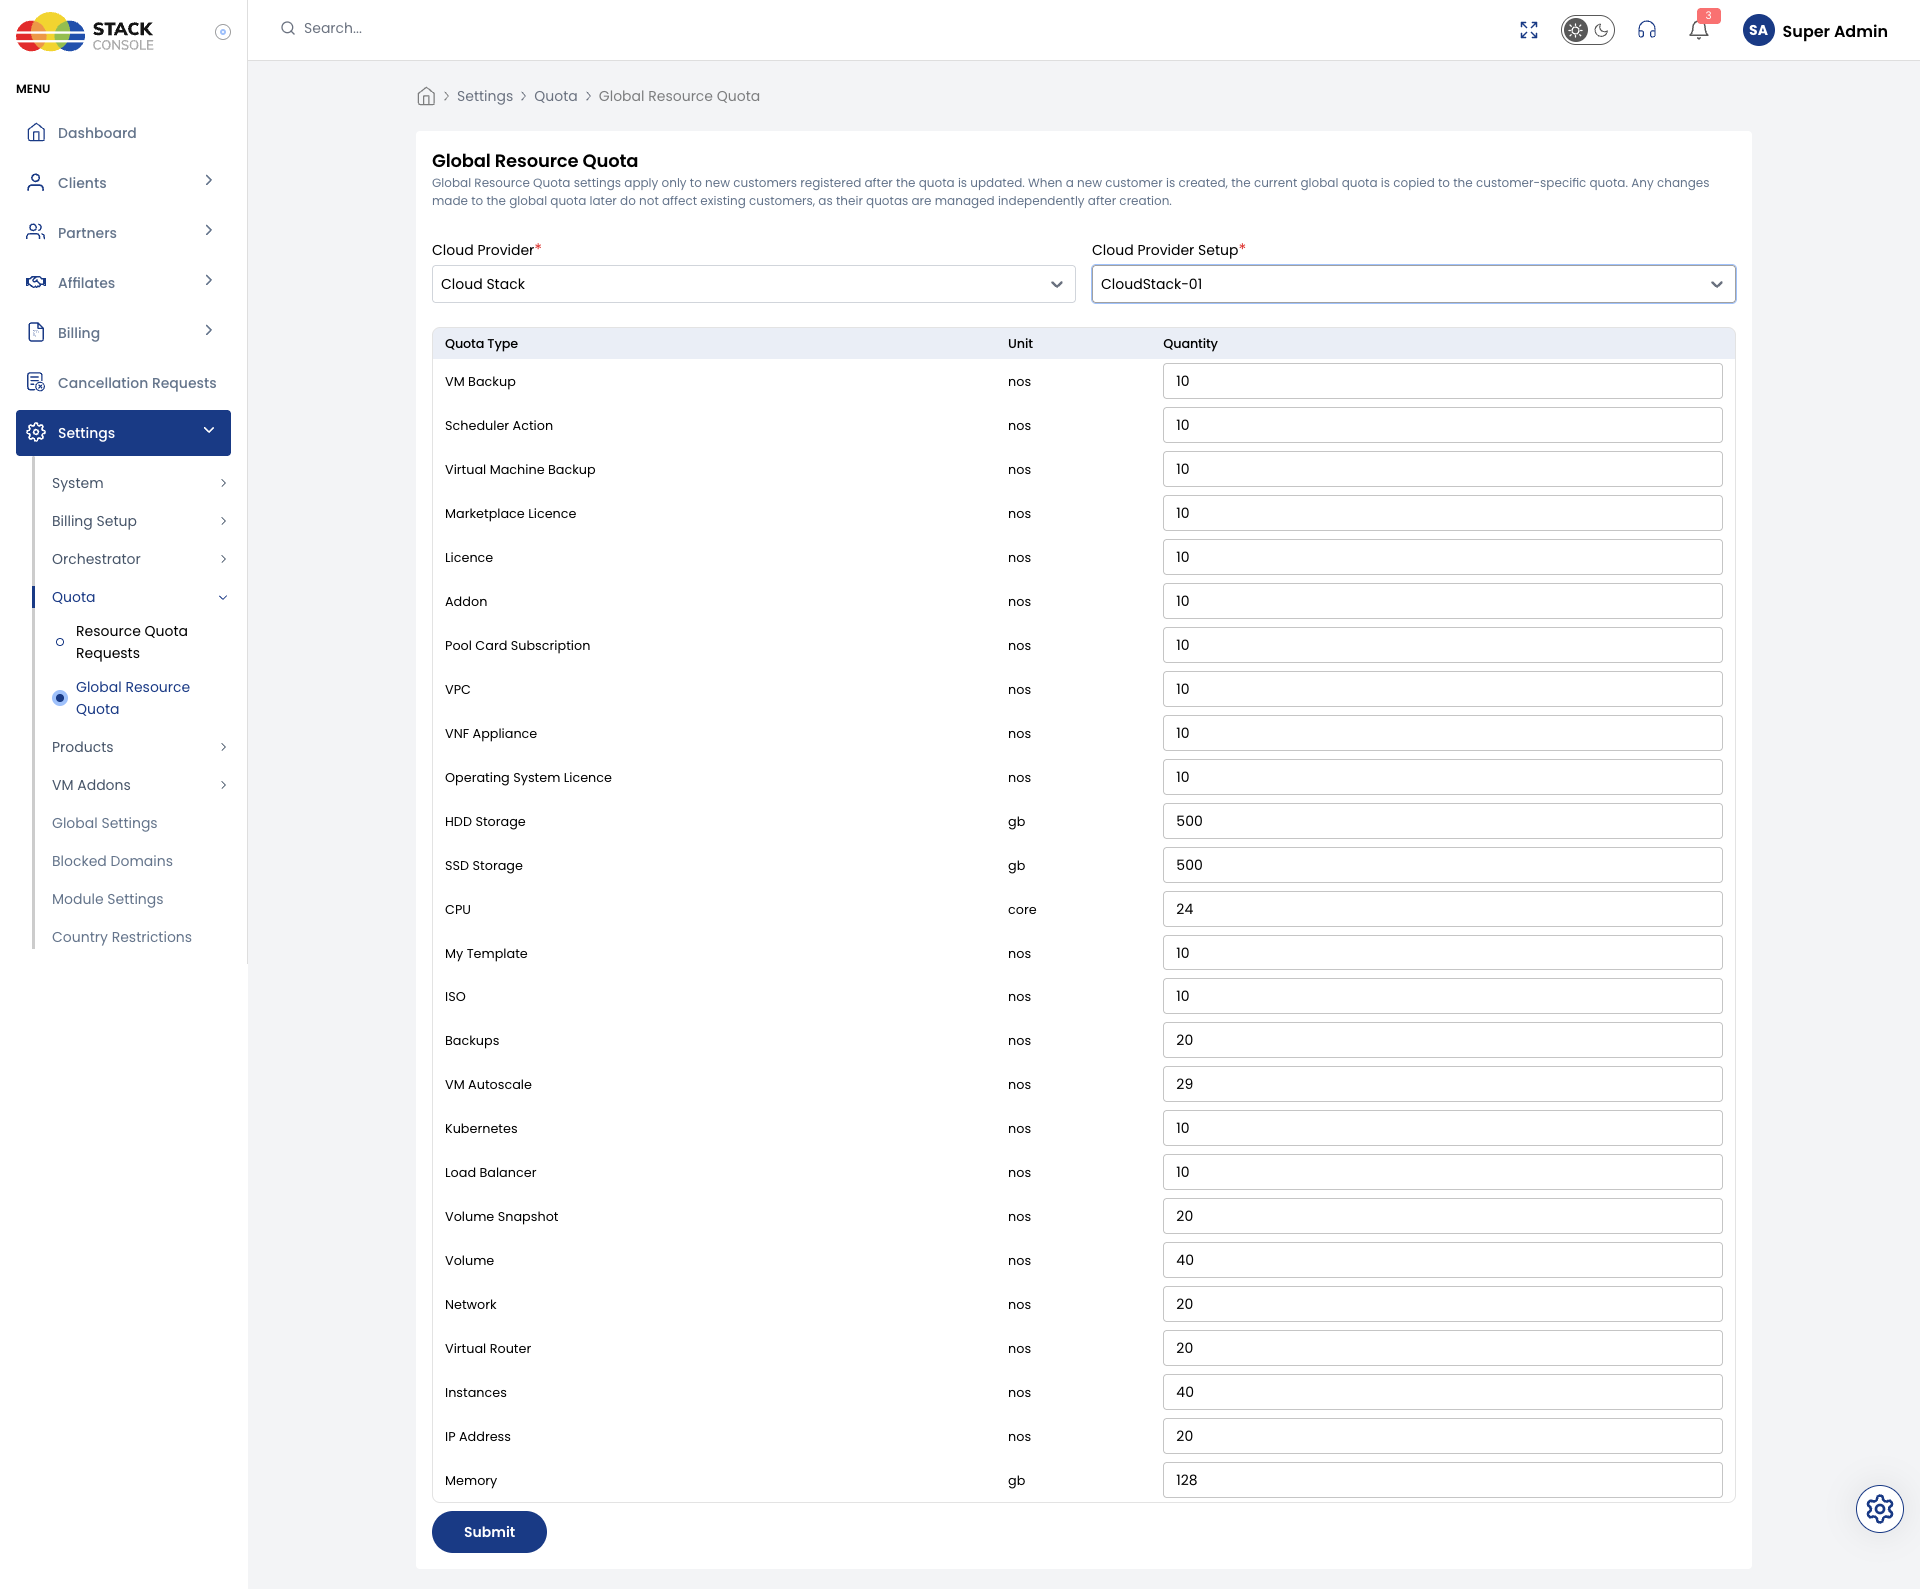
Task: Click the Quota Type column header
Action: [481, 343]
